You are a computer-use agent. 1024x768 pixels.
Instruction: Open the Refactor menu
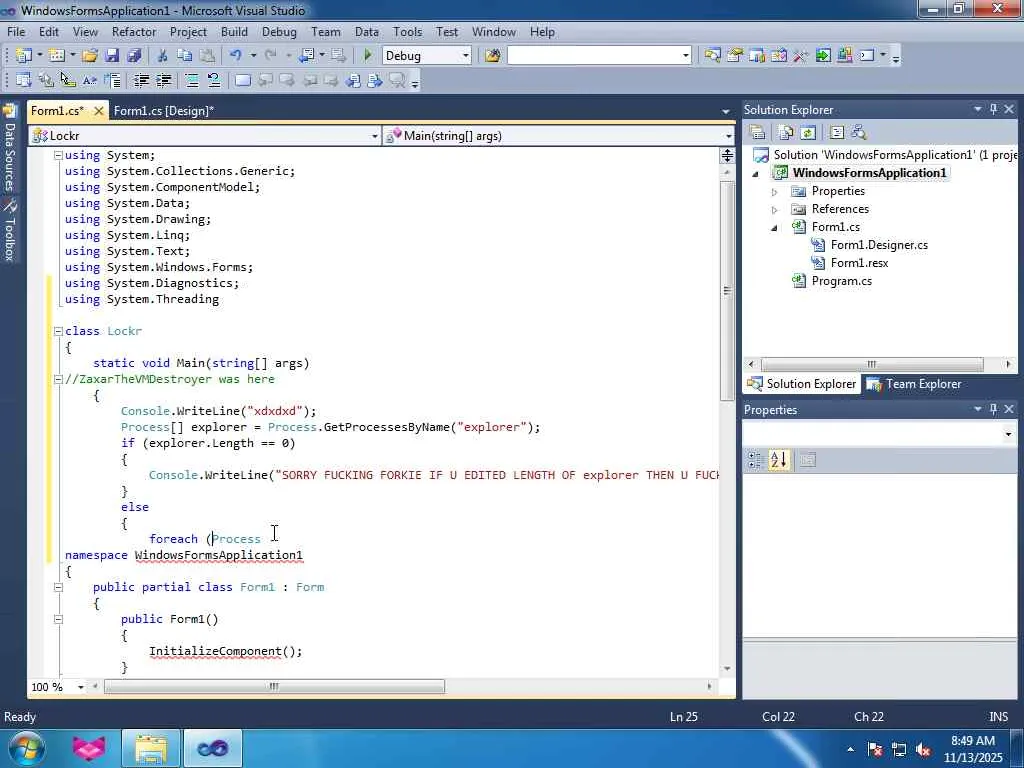(134, 31)
